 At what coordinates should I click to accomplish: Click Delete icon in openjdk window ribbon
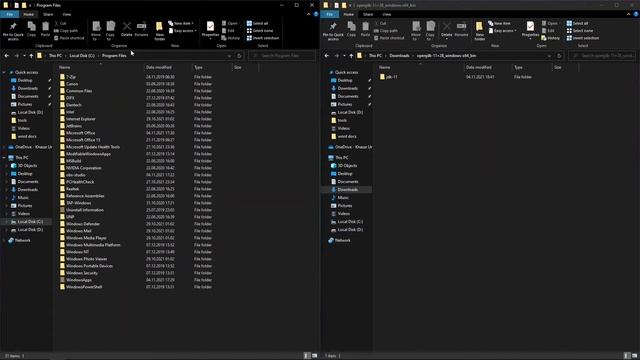[x=447, y=29]
